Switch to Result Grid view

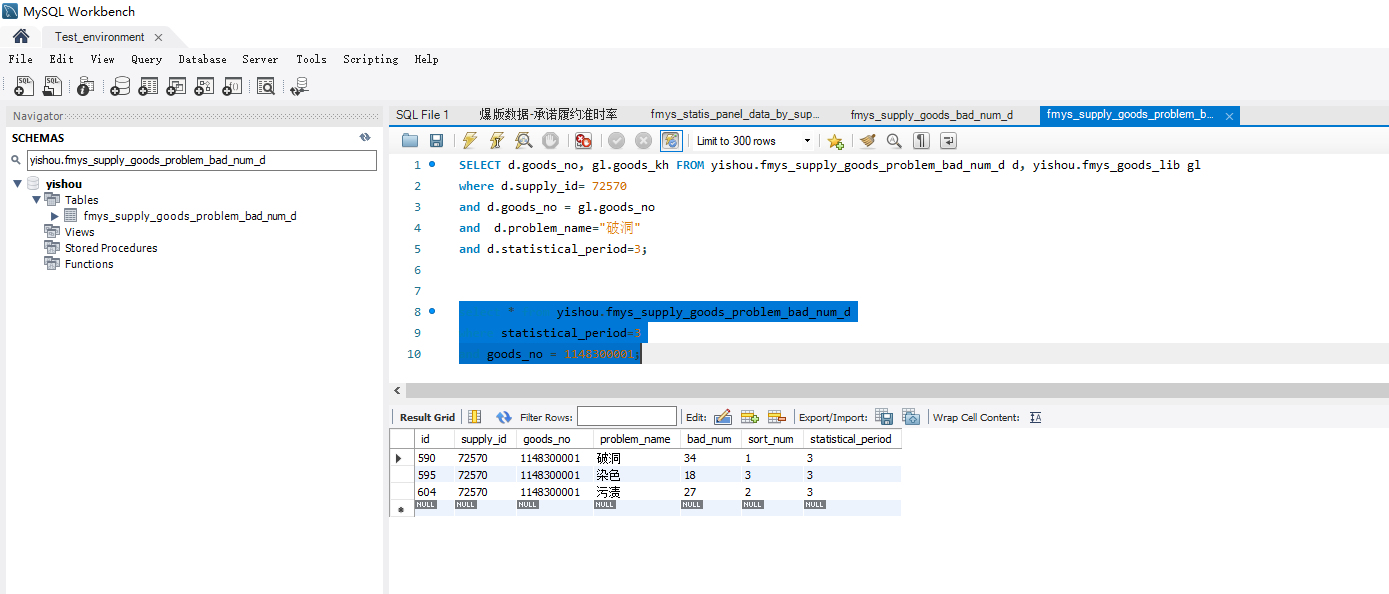tap(427, 417)
